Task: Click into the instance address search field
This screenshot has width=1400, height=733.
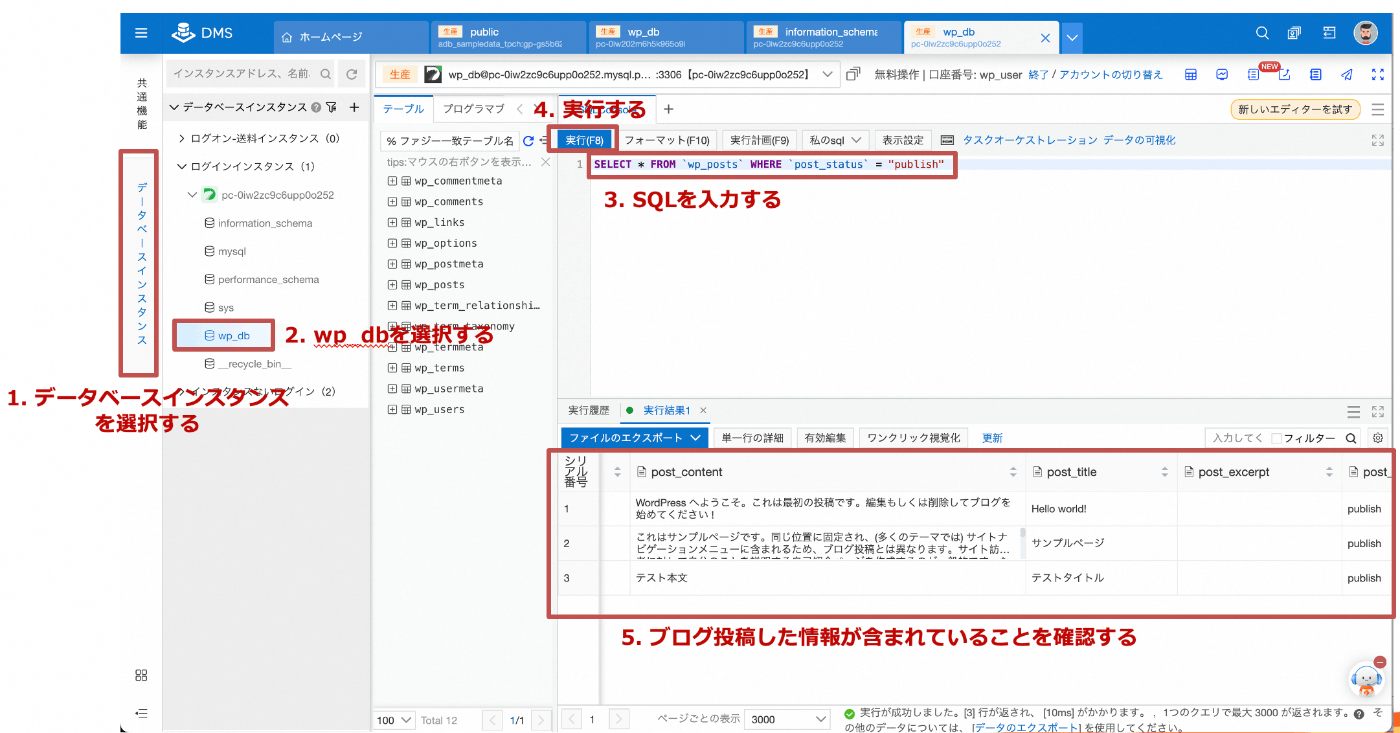Action: (250, 74)
